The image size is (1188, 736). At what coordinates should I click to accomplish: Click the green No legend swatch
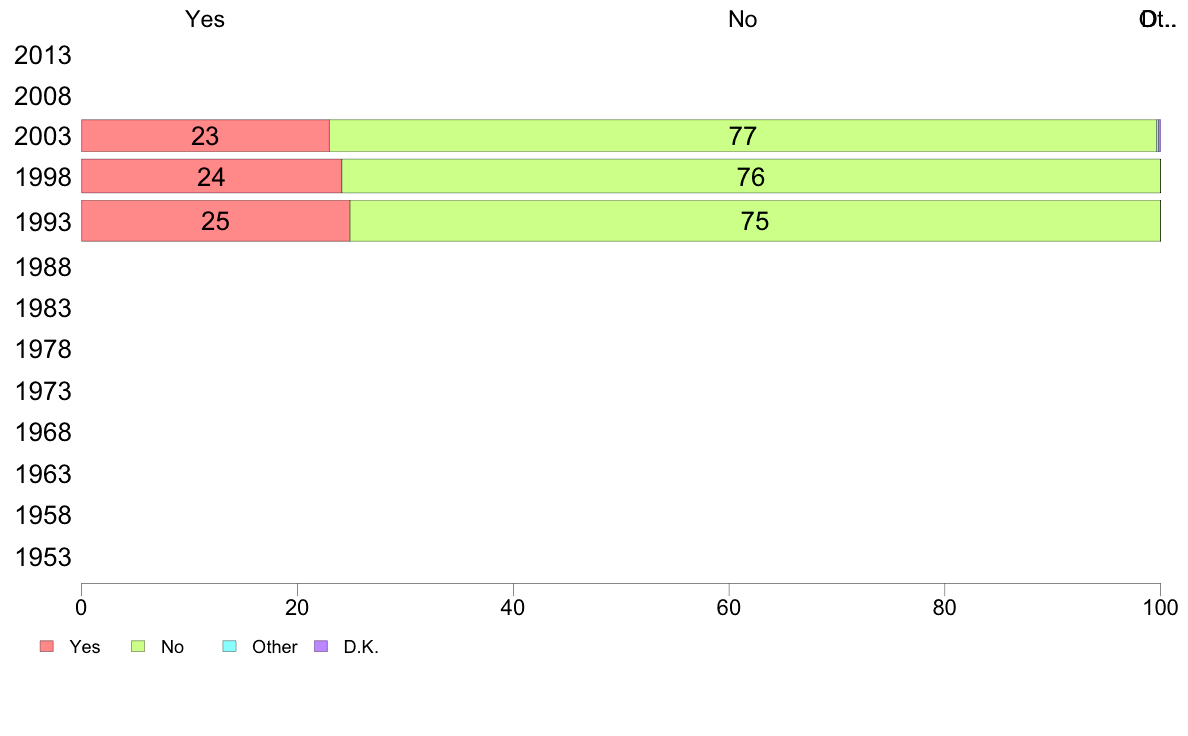coord(140,646)
